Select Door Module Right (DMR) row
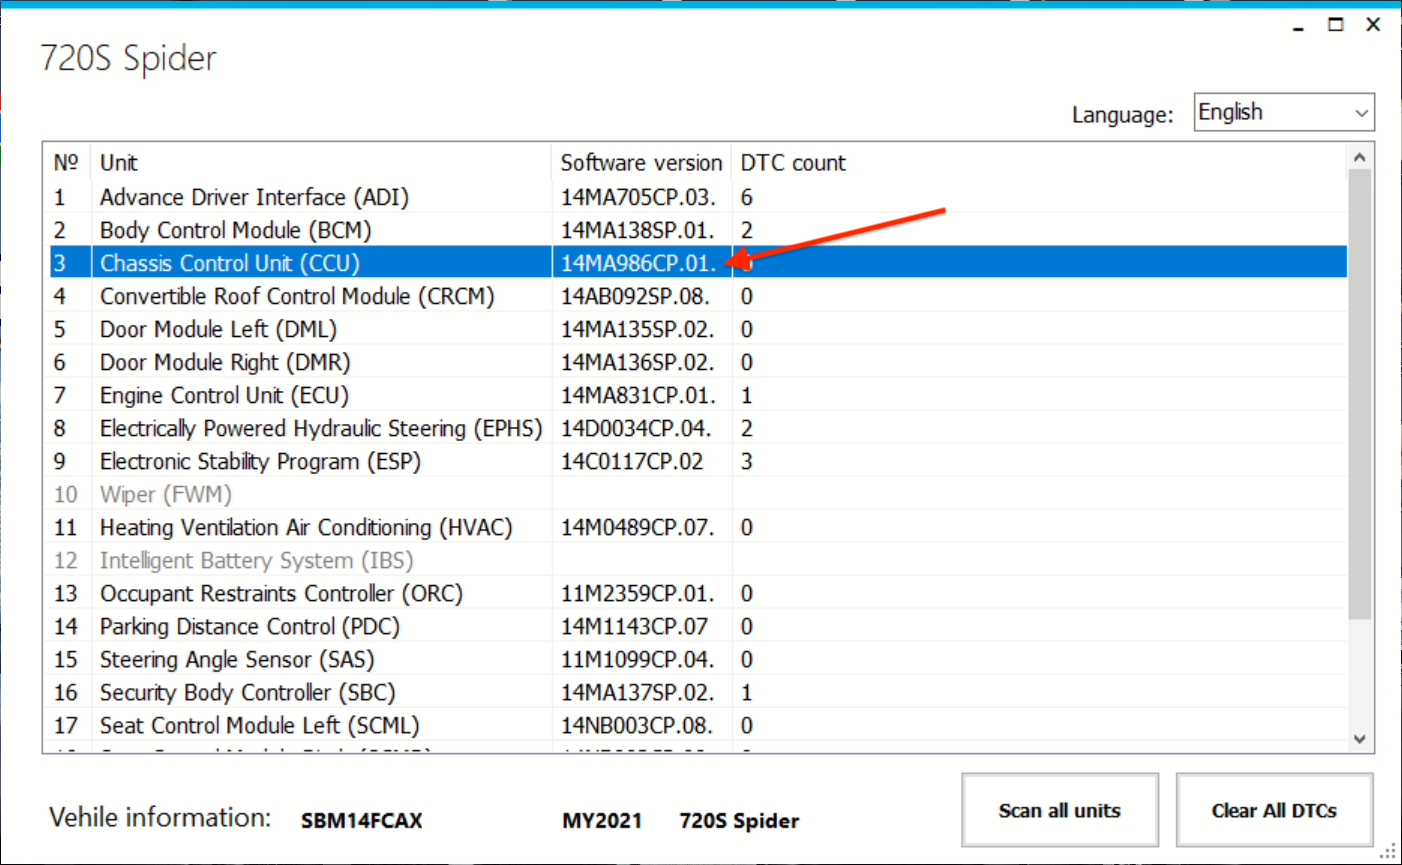 698,362
